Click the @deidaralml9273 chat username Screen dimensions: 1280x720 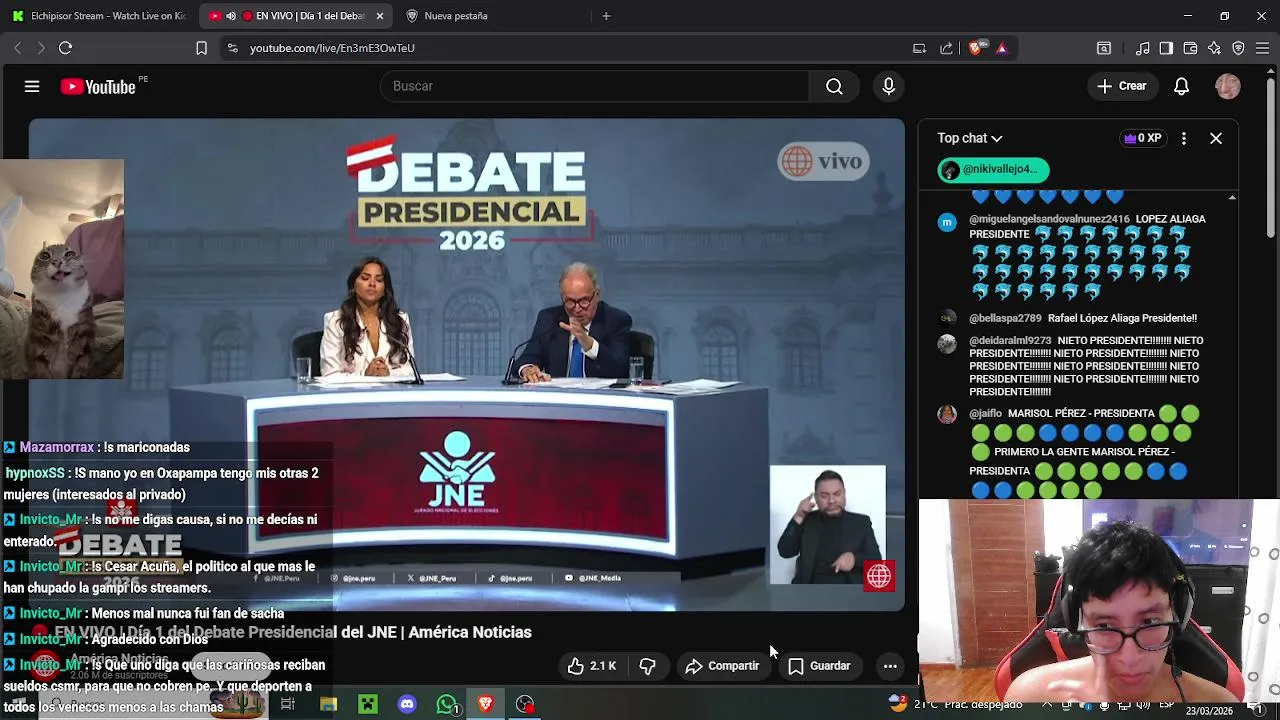pyautogui.click(x=1010, y=341)
